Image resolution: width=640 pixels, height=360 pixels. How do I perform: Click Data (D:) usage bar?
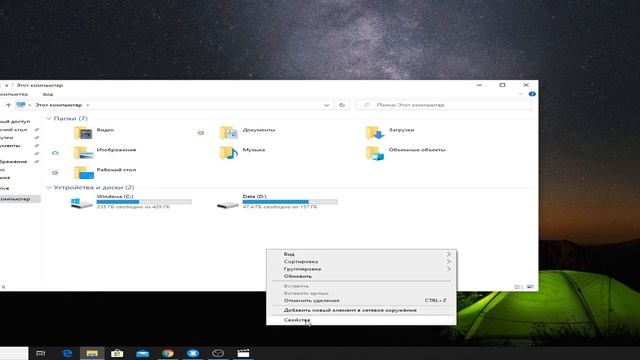[x=290, y=202]
